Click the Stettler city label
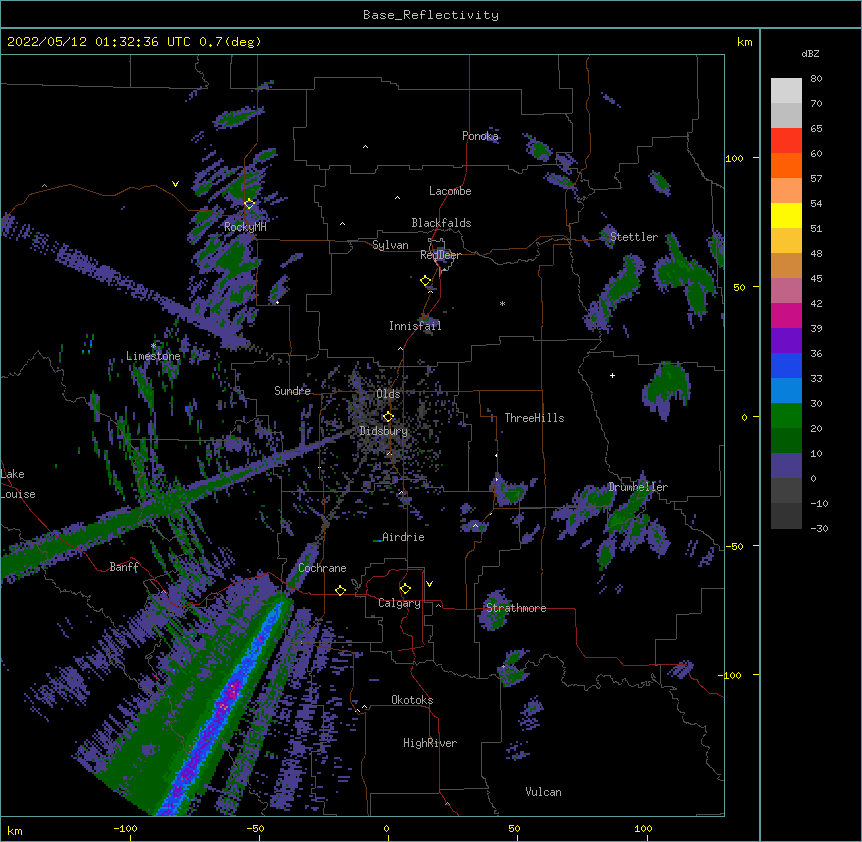The height and width of the screenshot is (842, 862). click(634, 237)
